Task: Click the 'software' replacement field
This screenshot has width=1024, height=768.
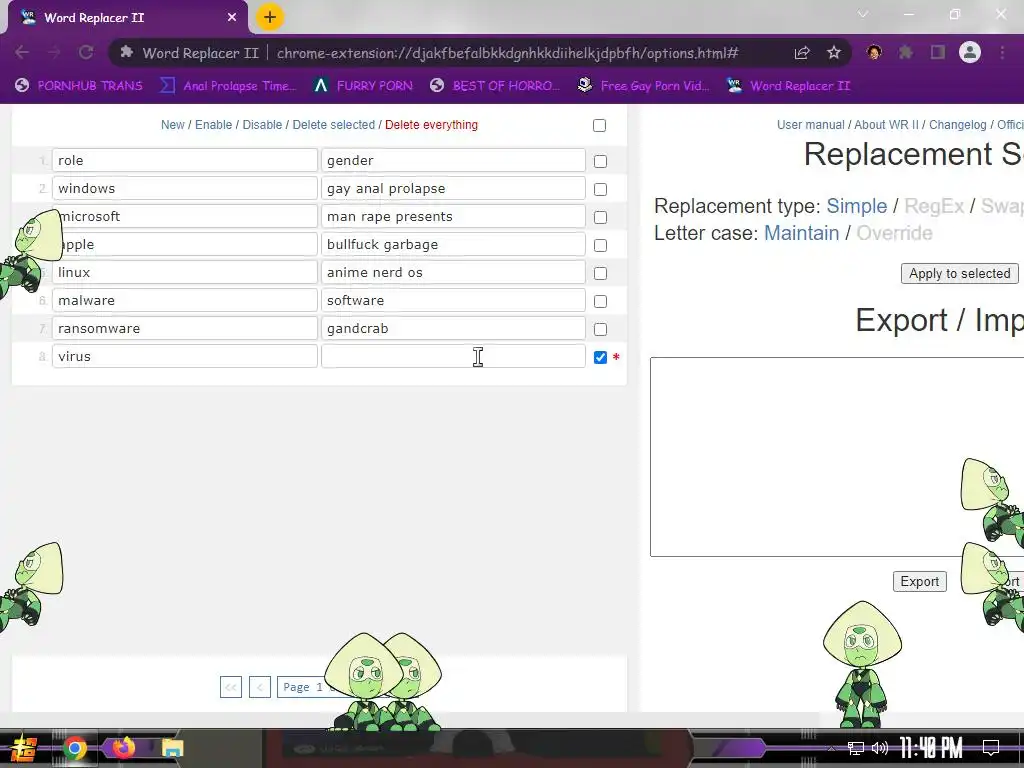Action: click(453, 300)
